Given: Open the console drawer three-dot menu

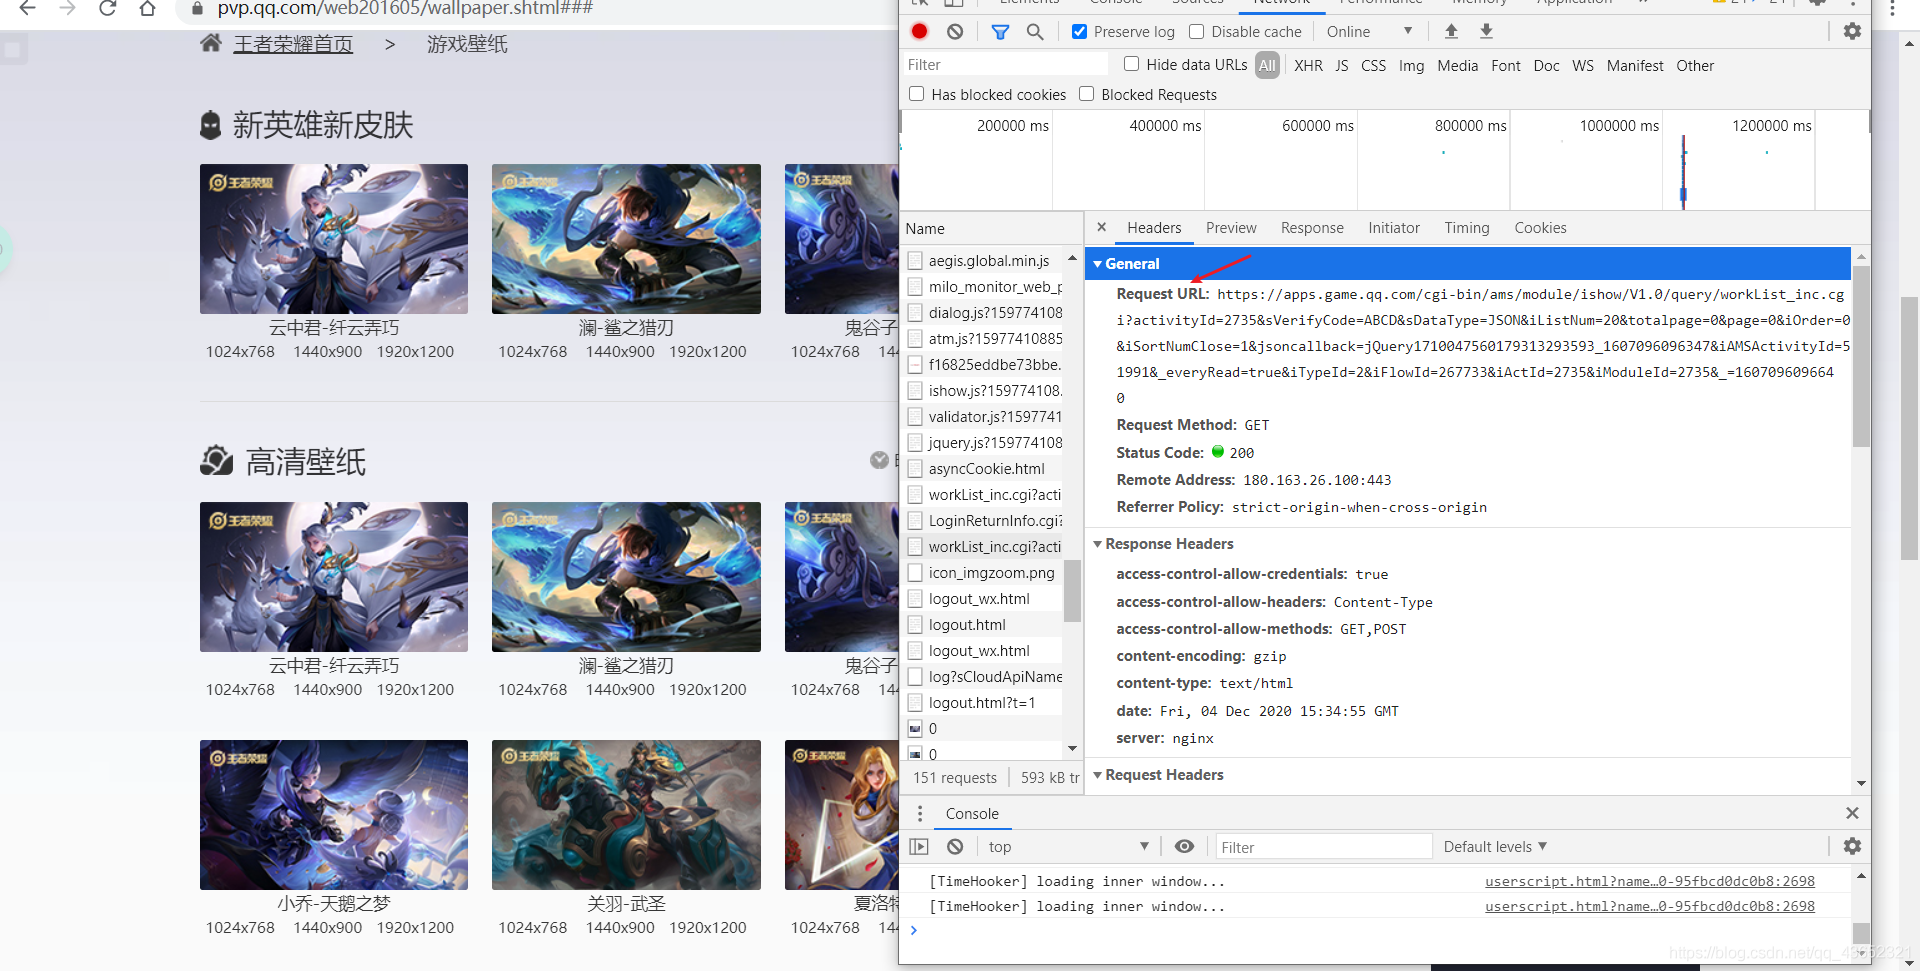Looking at the screenshot, I should [x=920, y=814].
